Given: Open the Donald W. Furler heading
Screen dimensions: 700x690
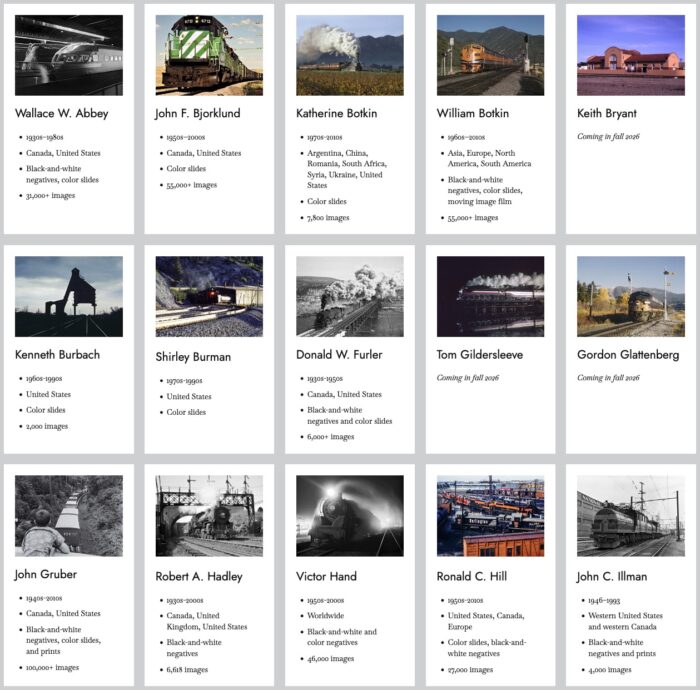Looking at the screenshot, I should click(x=339, y=354).
